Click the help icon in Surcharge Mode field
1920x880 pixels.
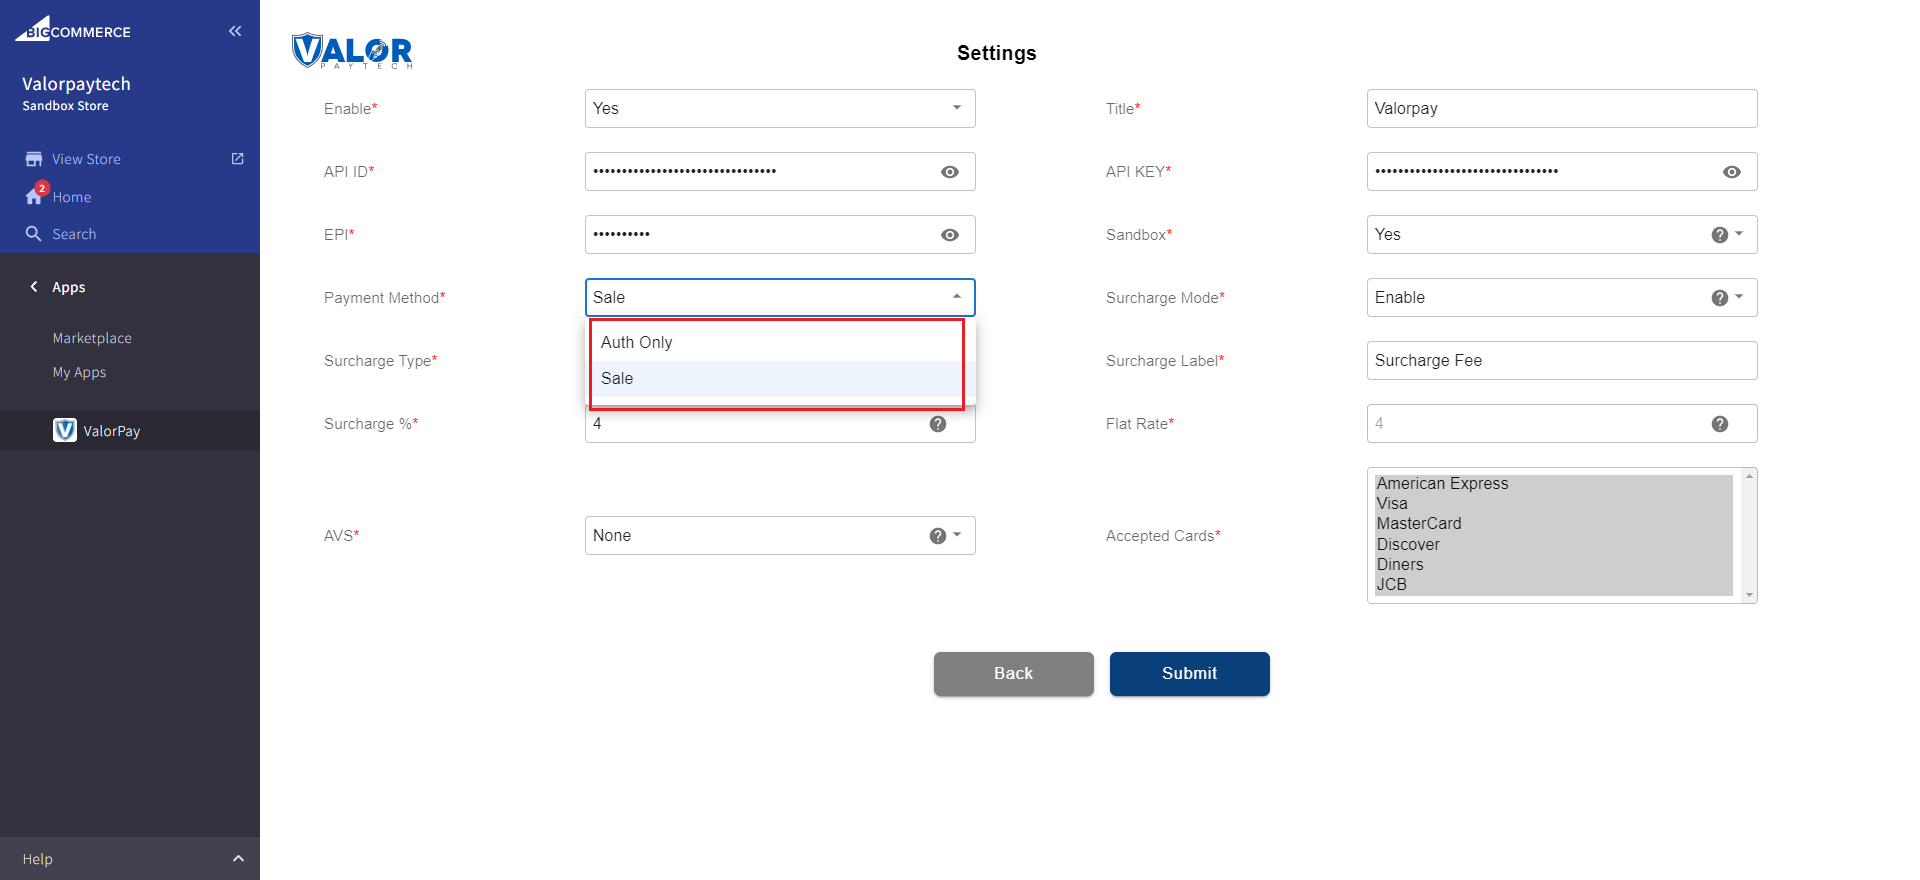coord(1719,298)
